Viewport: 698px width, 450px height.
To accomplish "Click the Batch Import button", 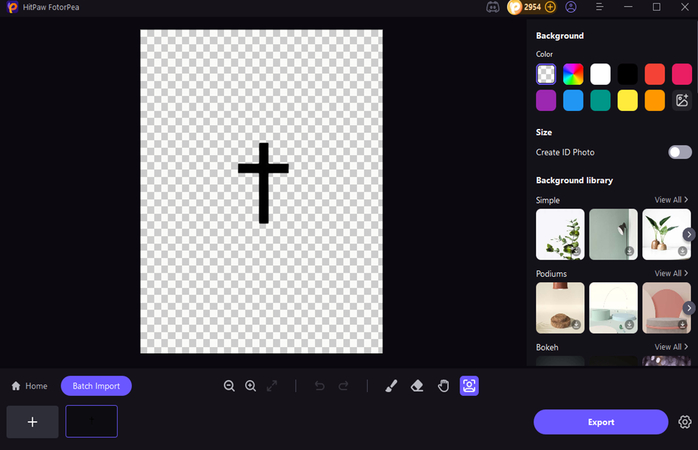I will [x=96, y=386].
